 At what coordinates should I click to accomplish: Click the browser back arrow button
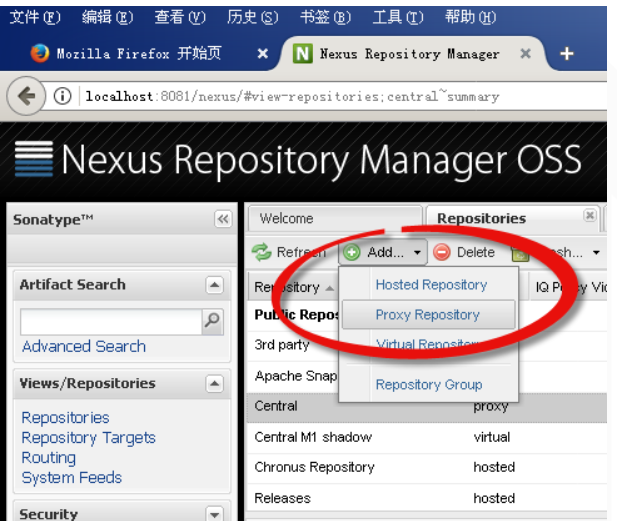click(26, 96)
